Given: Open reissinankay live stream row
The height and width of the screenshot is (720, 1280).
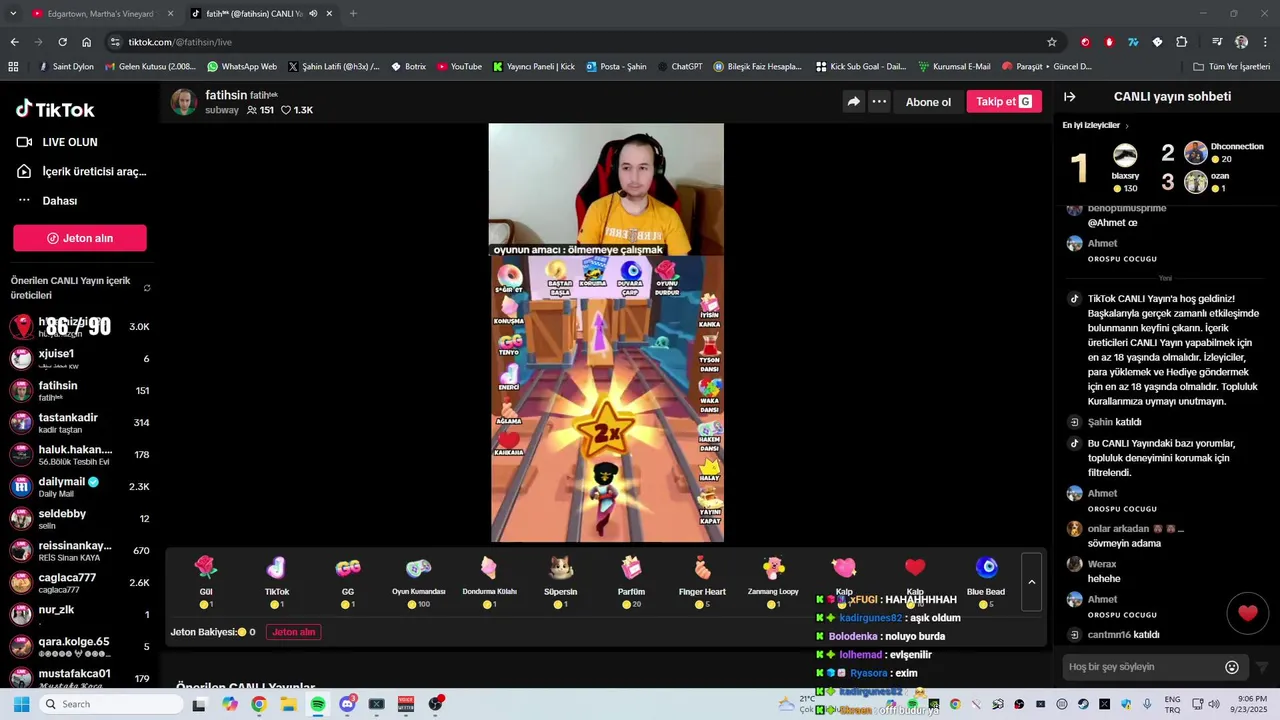Looking at the screenshot, I should (x=80, y=550).
